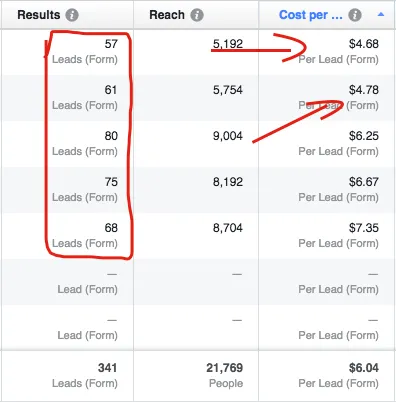Image resolution: width=396 pixels, height=402 pixels.
Task: Click the info icon next to Results
Action: click(72, 15)
